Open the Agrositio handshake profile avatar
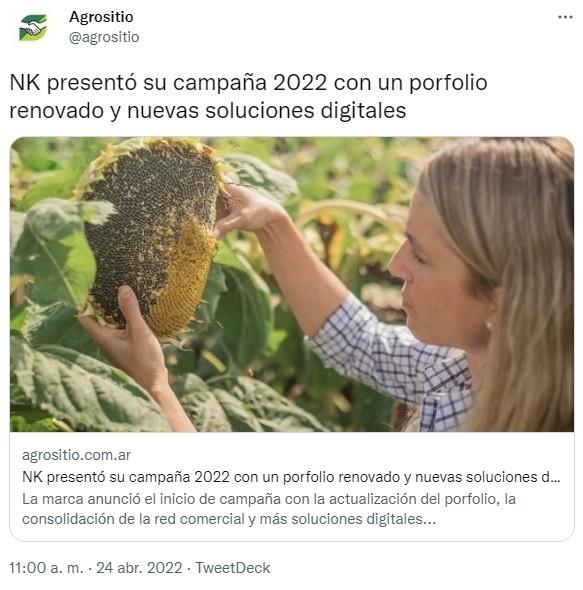The width and height of the screenshot is (583, 590). point(33,27)
